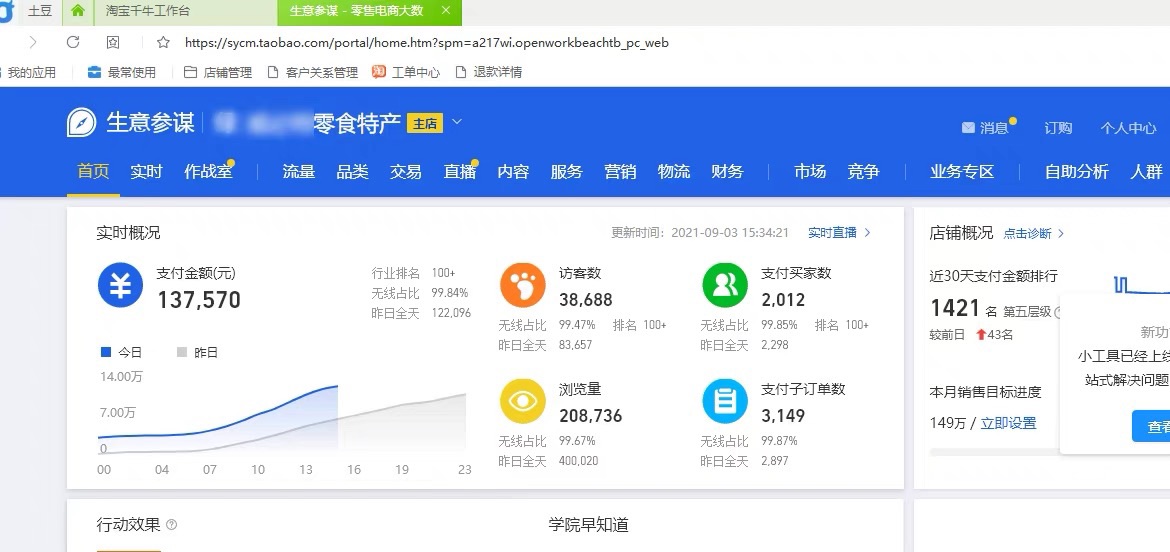This screenshot has width=1170, height=552.
Task: Open 我的应用 bookmark
Action: tap(30, 72)
